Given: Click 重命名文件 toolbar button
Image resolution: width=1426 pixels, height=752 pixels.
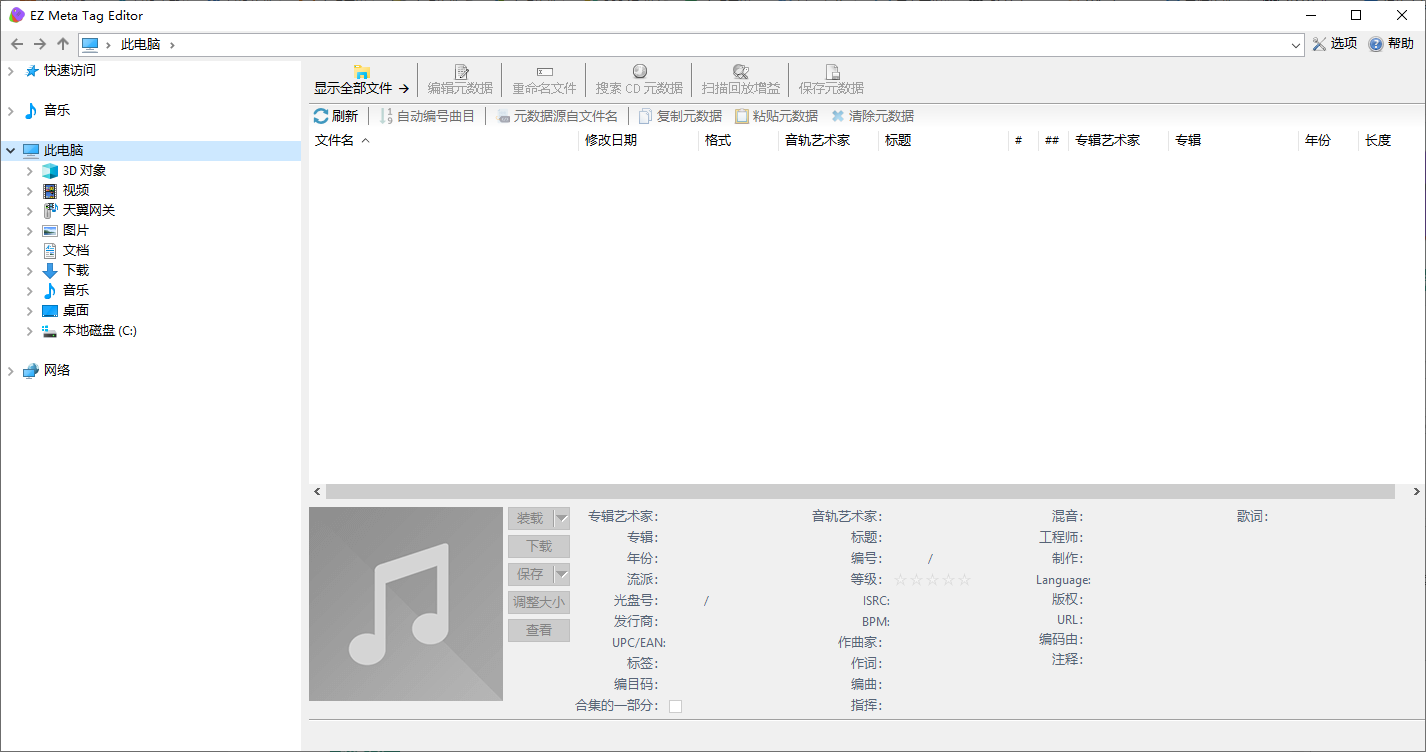Looking at the screenshot, I should point(545,80).
